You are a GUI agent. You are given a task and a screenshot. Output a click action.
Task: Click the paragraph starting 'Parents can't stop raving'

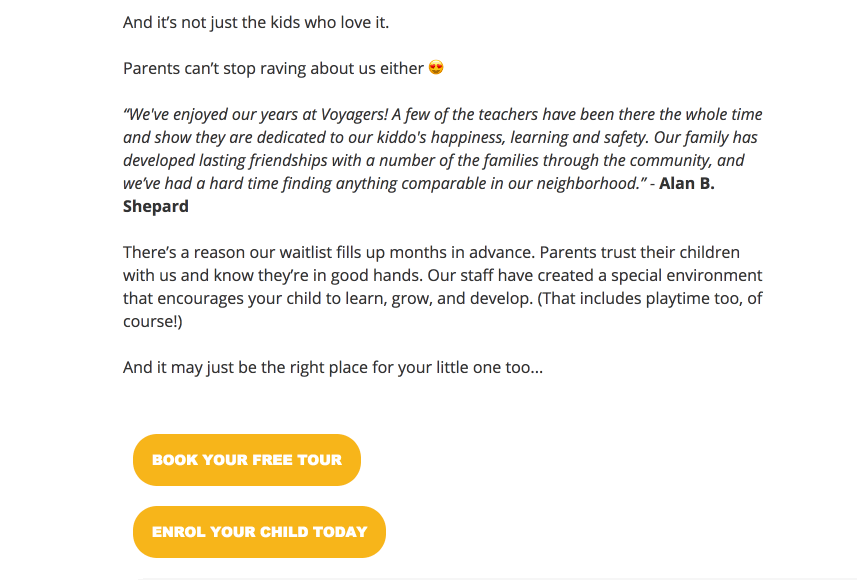point(276,67)
